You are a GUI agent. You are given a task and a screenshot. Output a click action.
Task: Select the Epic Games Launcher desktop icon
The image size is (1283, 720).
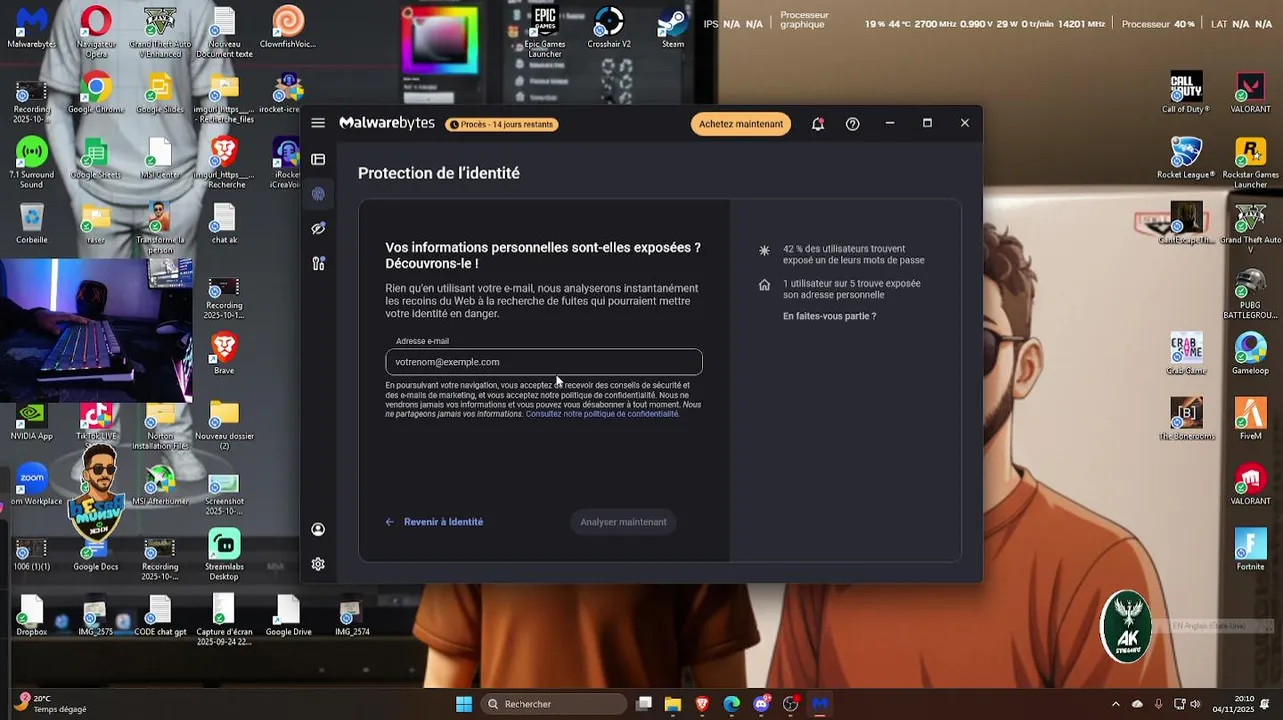tap(545, 32)
